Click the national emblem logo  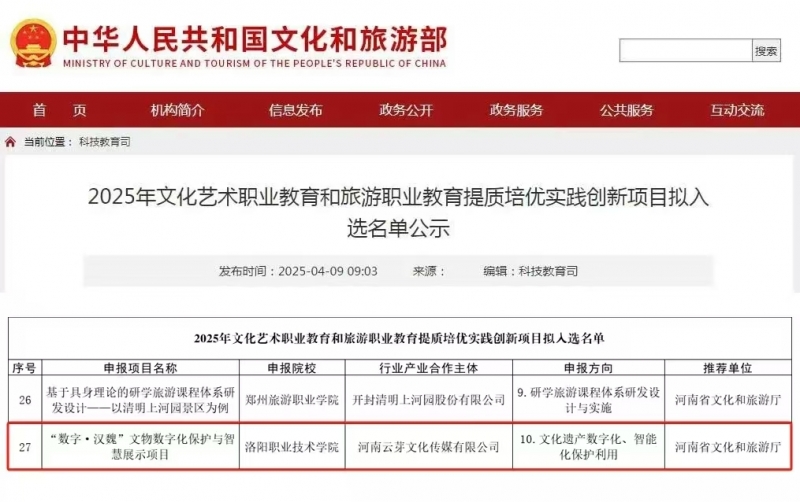coord(32,43)
